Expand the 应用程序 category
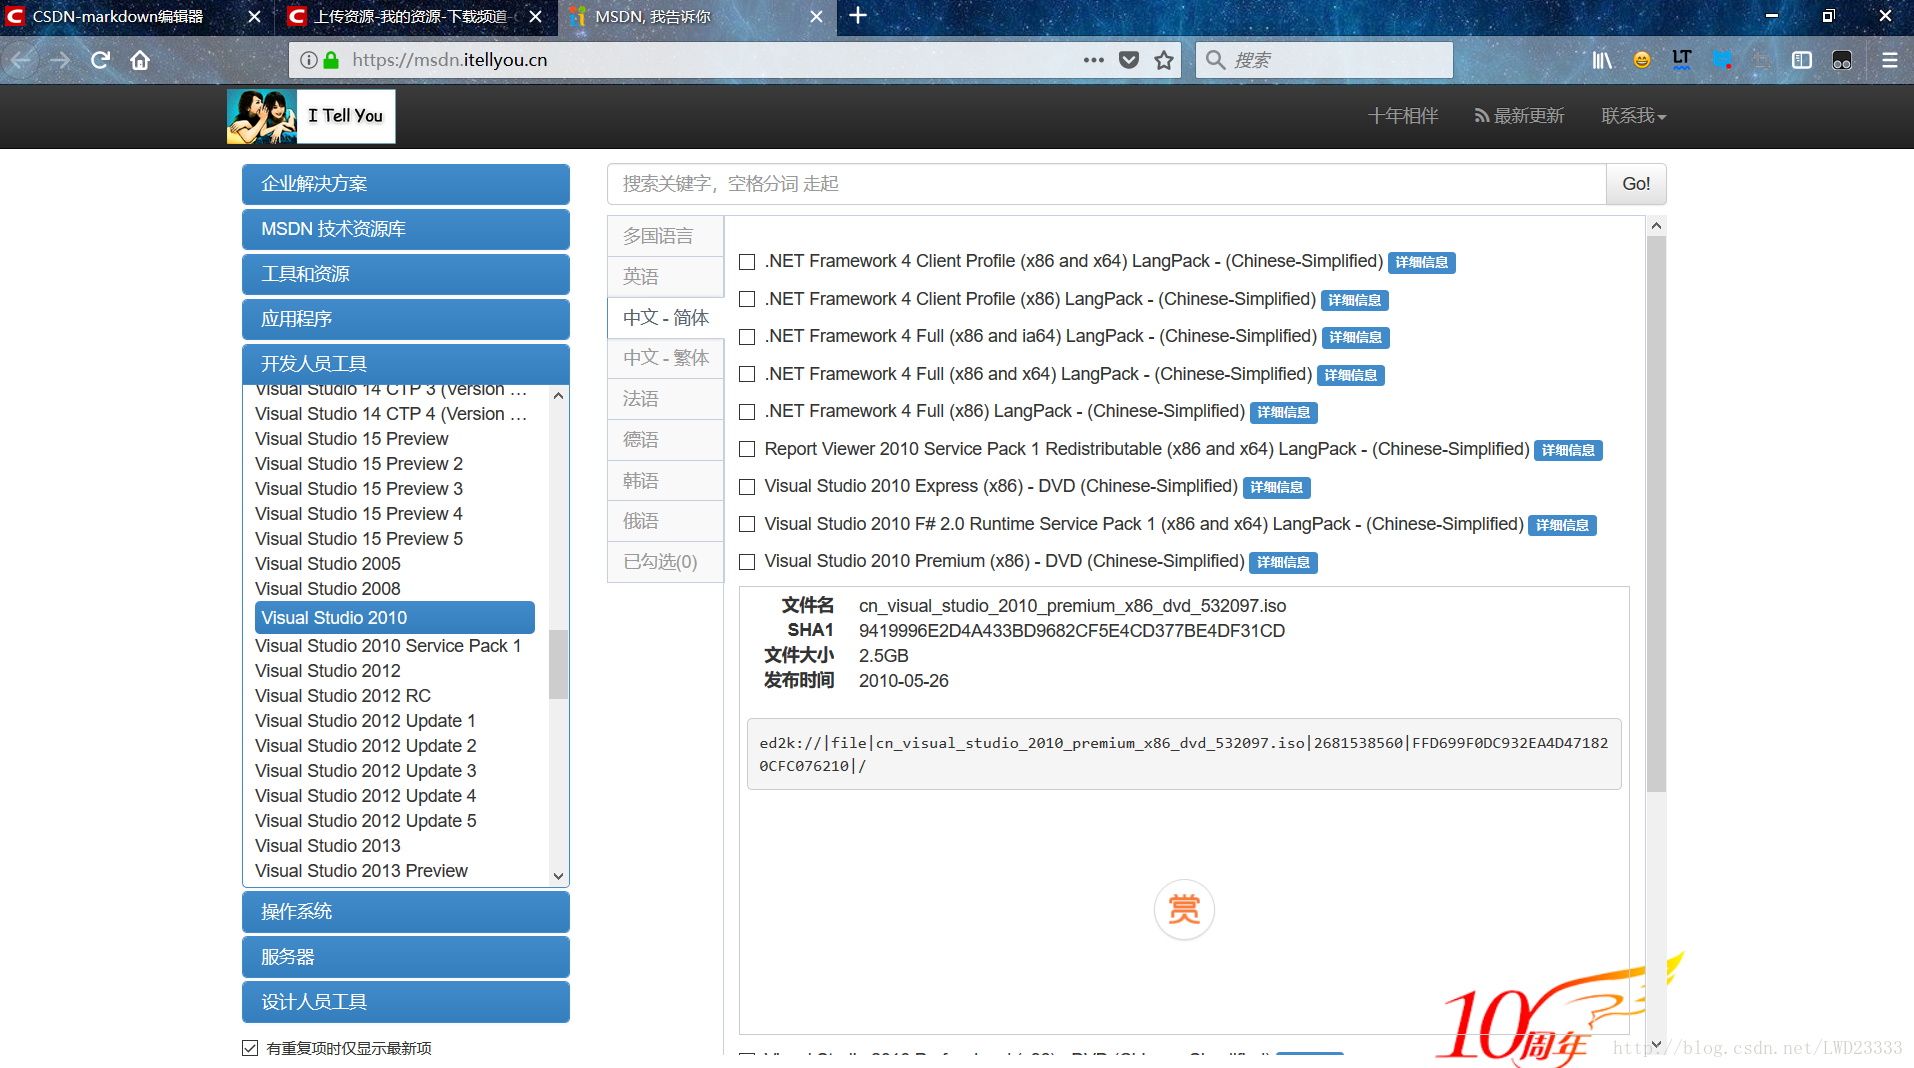 point(406,319)
